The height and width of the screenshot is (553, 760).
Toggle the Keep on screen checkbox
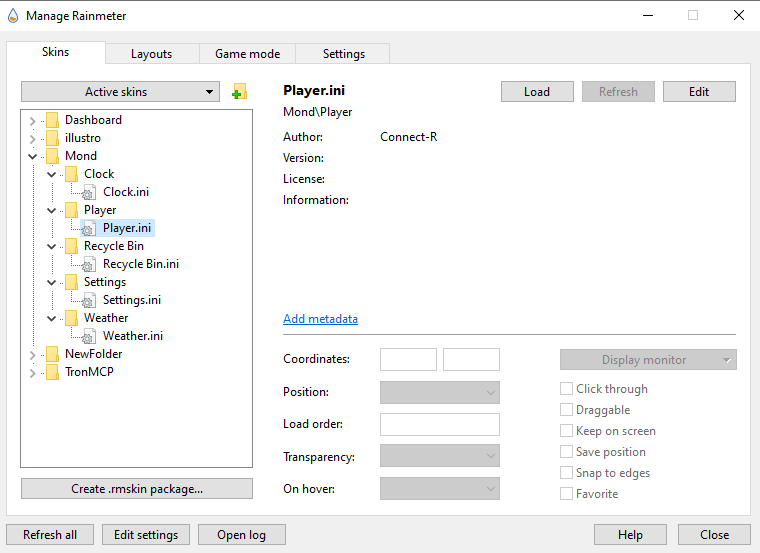566,430
